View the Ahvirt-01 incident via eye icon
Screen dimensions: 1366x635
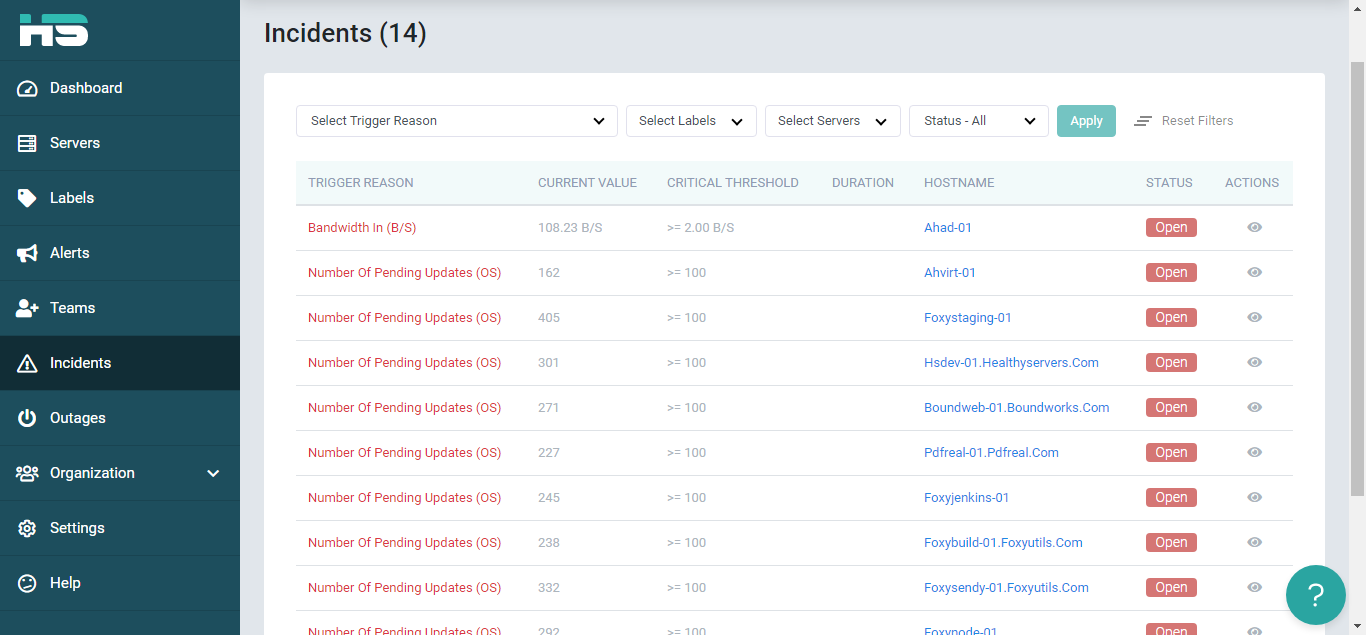(x=1254, y=273)
